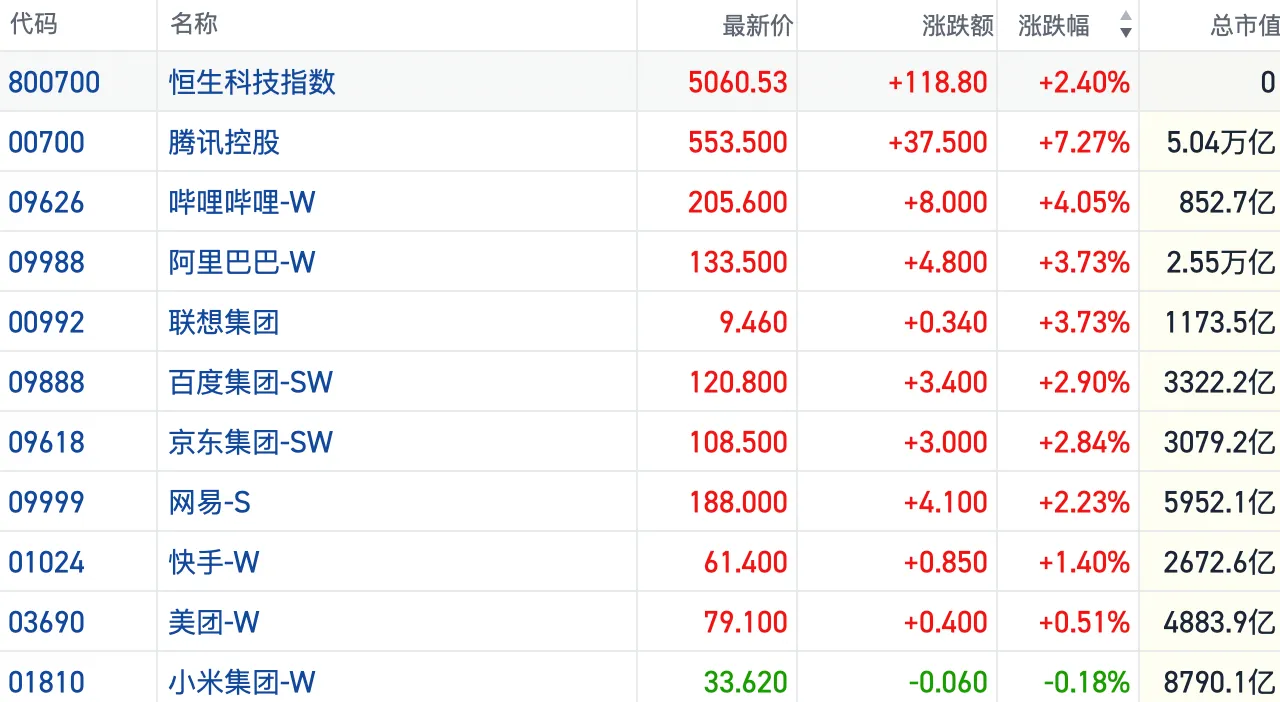The image size is (1280, 702).
Task: Click the 代码 column header
Action: [33, 24]
